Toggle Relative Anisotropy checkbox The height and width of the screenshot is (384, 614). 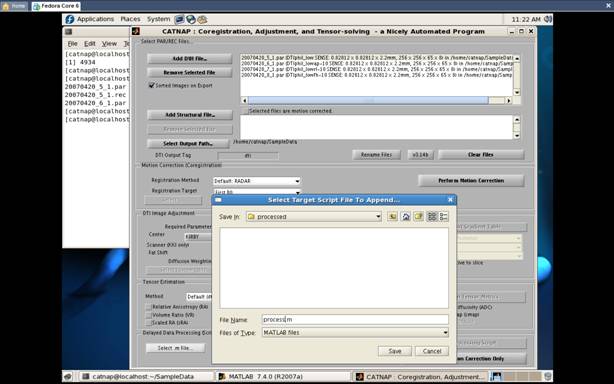tap(148, 307)
